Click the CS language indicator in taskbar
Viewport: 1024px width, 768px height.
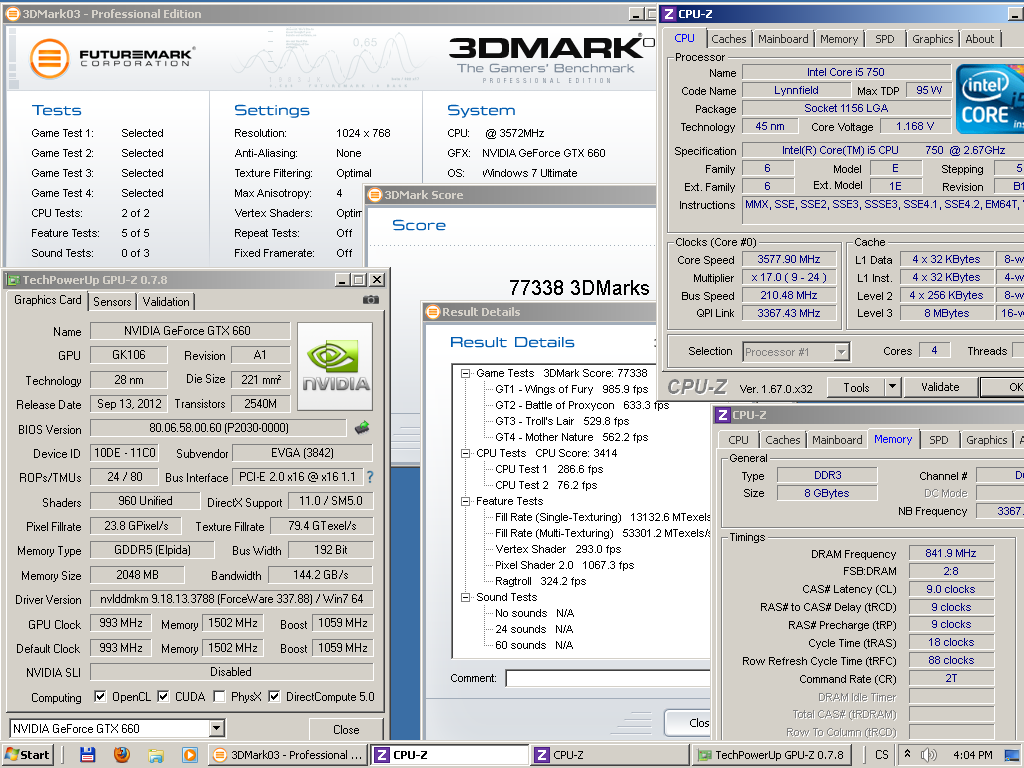[882, 755]
